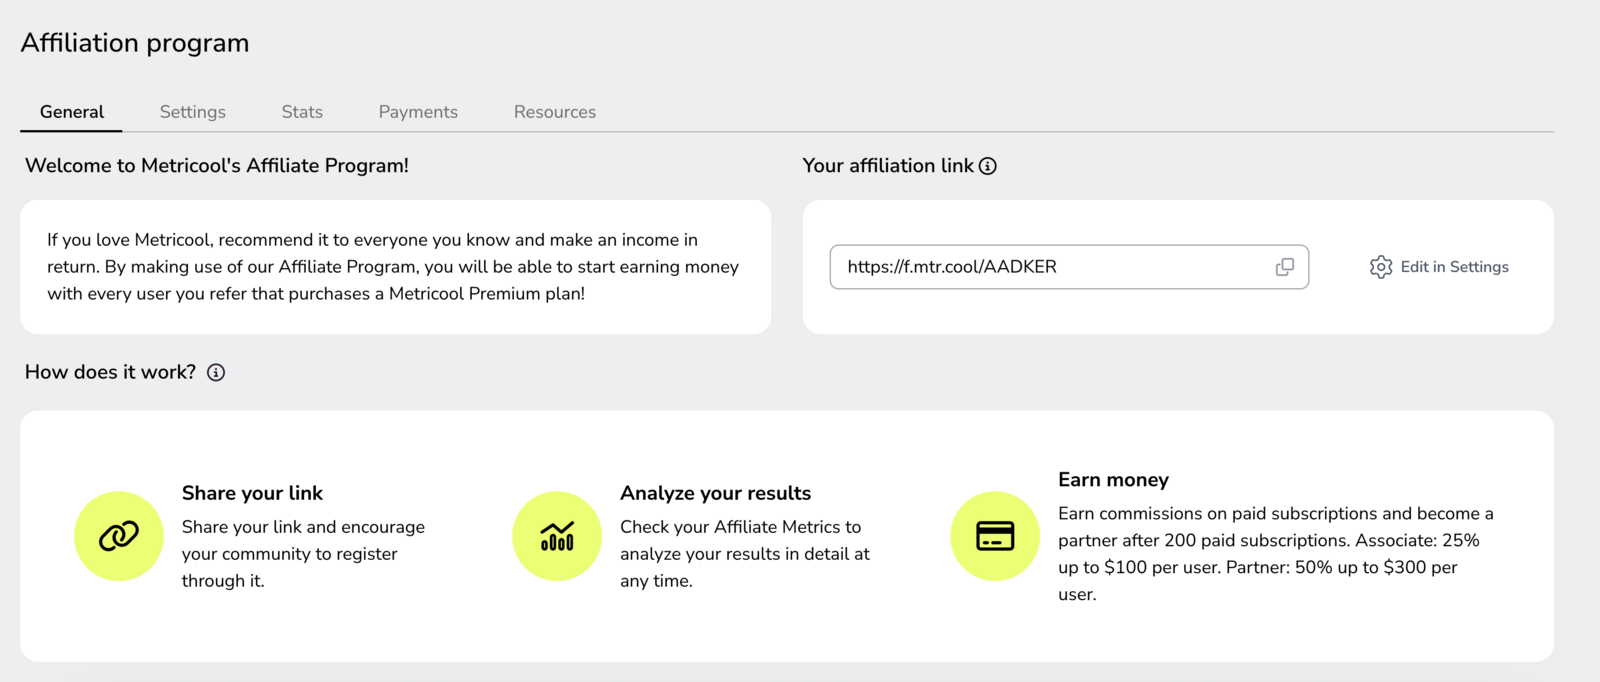Click the info icon beside Your affiliation link
This screenshot has width=1600, height=682.
988,166
